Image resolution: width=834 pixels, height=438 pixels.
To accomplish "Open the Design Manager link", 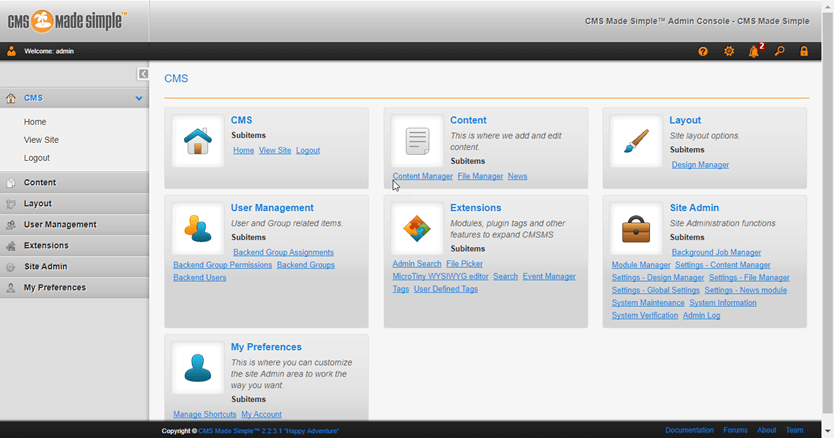I will pos(700,165).
